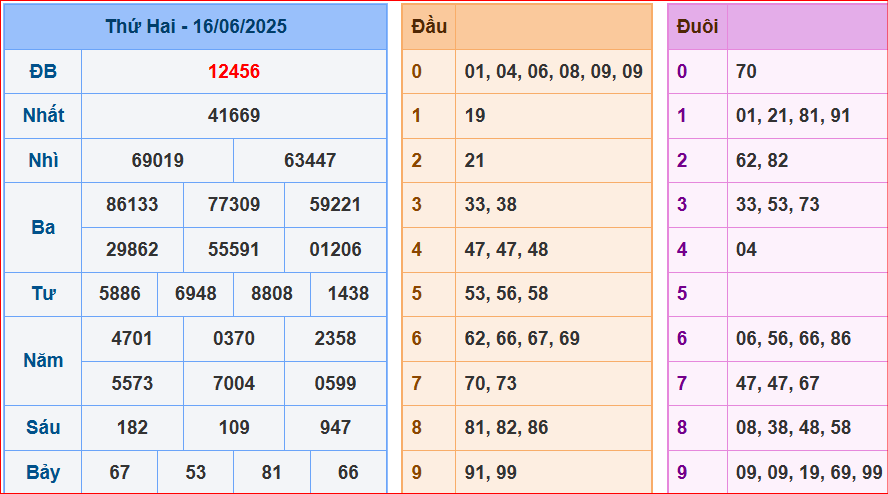This screenshot has width=888, height=494.
Task: Click Đuôi values 09, 09, 19, 69, 99
Action: pos(809,472)
